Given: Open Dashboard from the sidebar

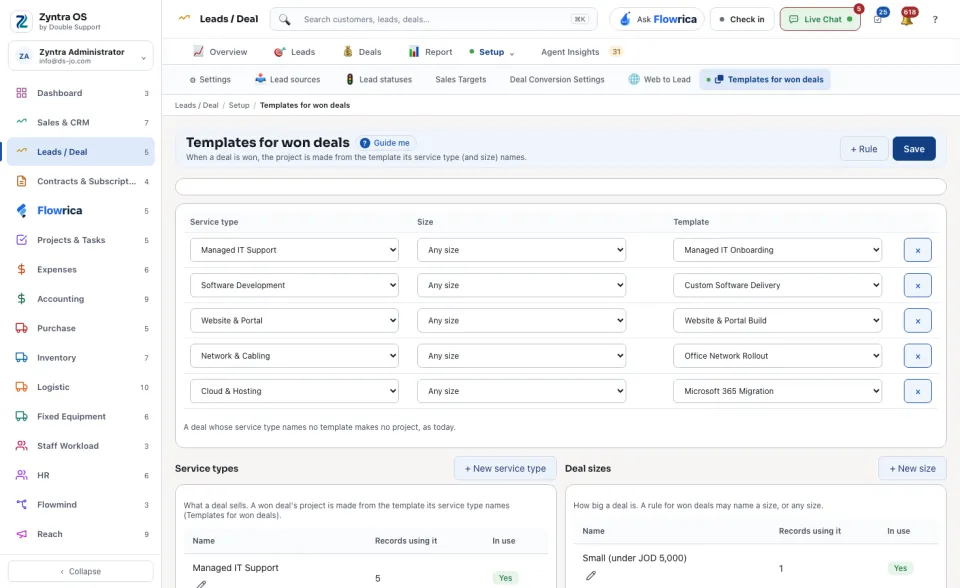Looking at the screenshot, I should [x=81, y=93].
